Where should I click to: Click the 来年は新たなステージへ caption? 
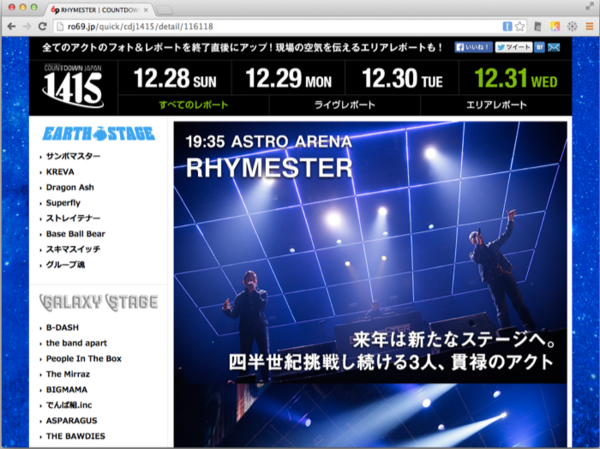[454, 340]
